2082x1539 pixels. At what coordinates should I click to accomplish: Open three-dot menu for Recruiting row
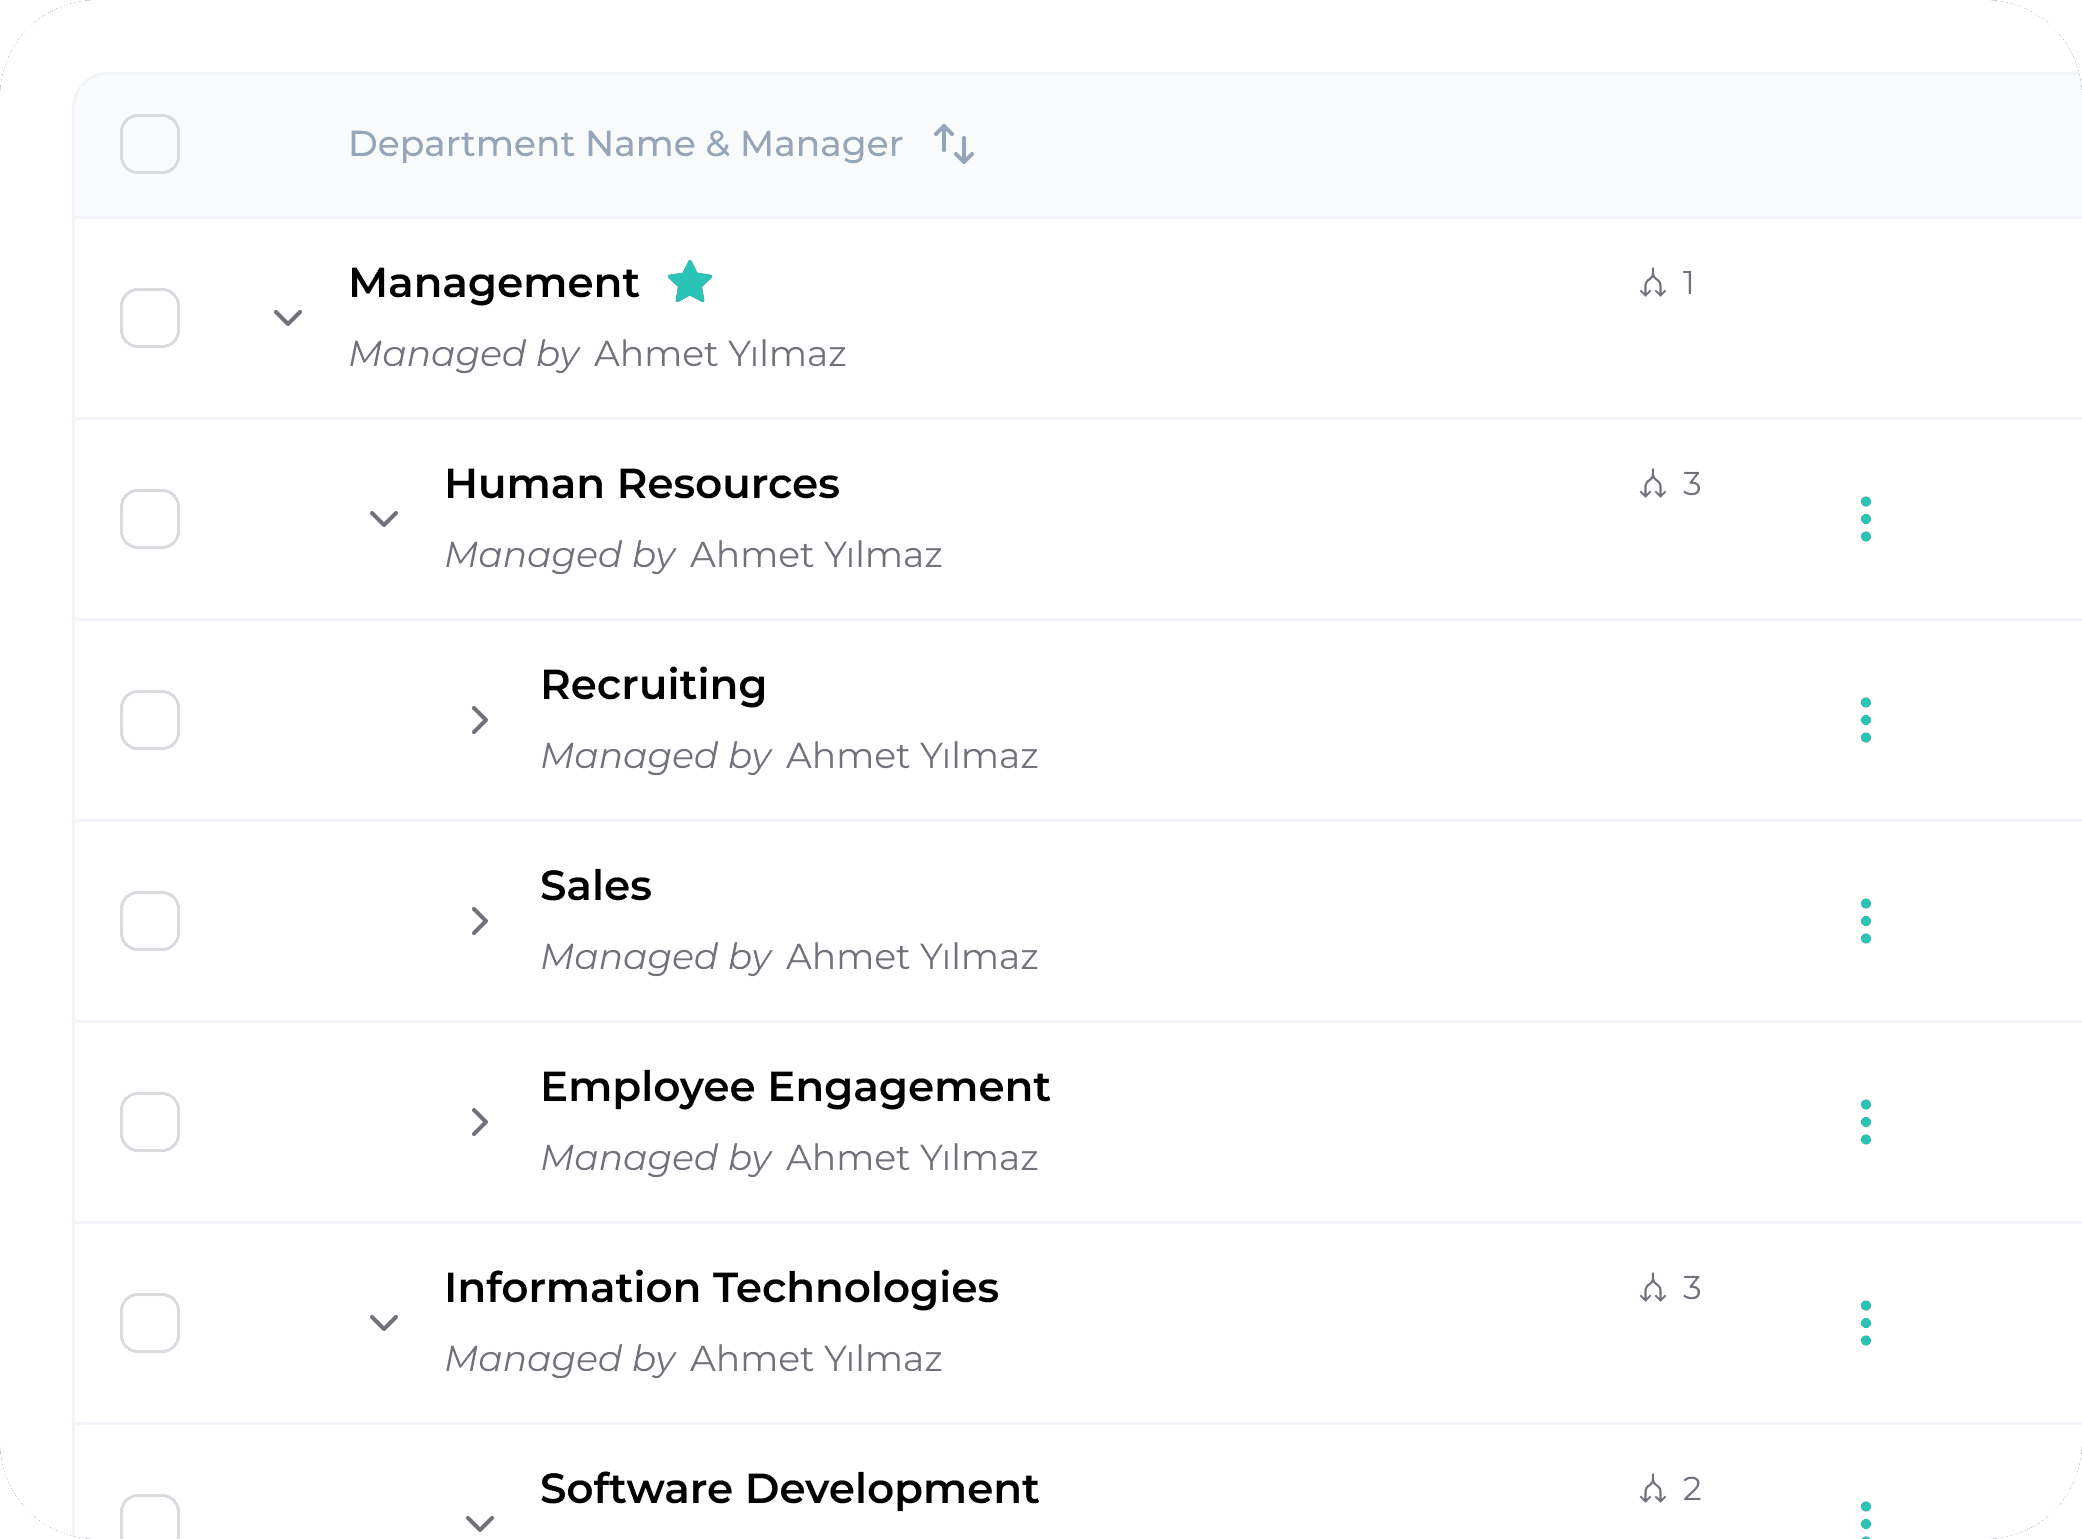point(1865,720)
